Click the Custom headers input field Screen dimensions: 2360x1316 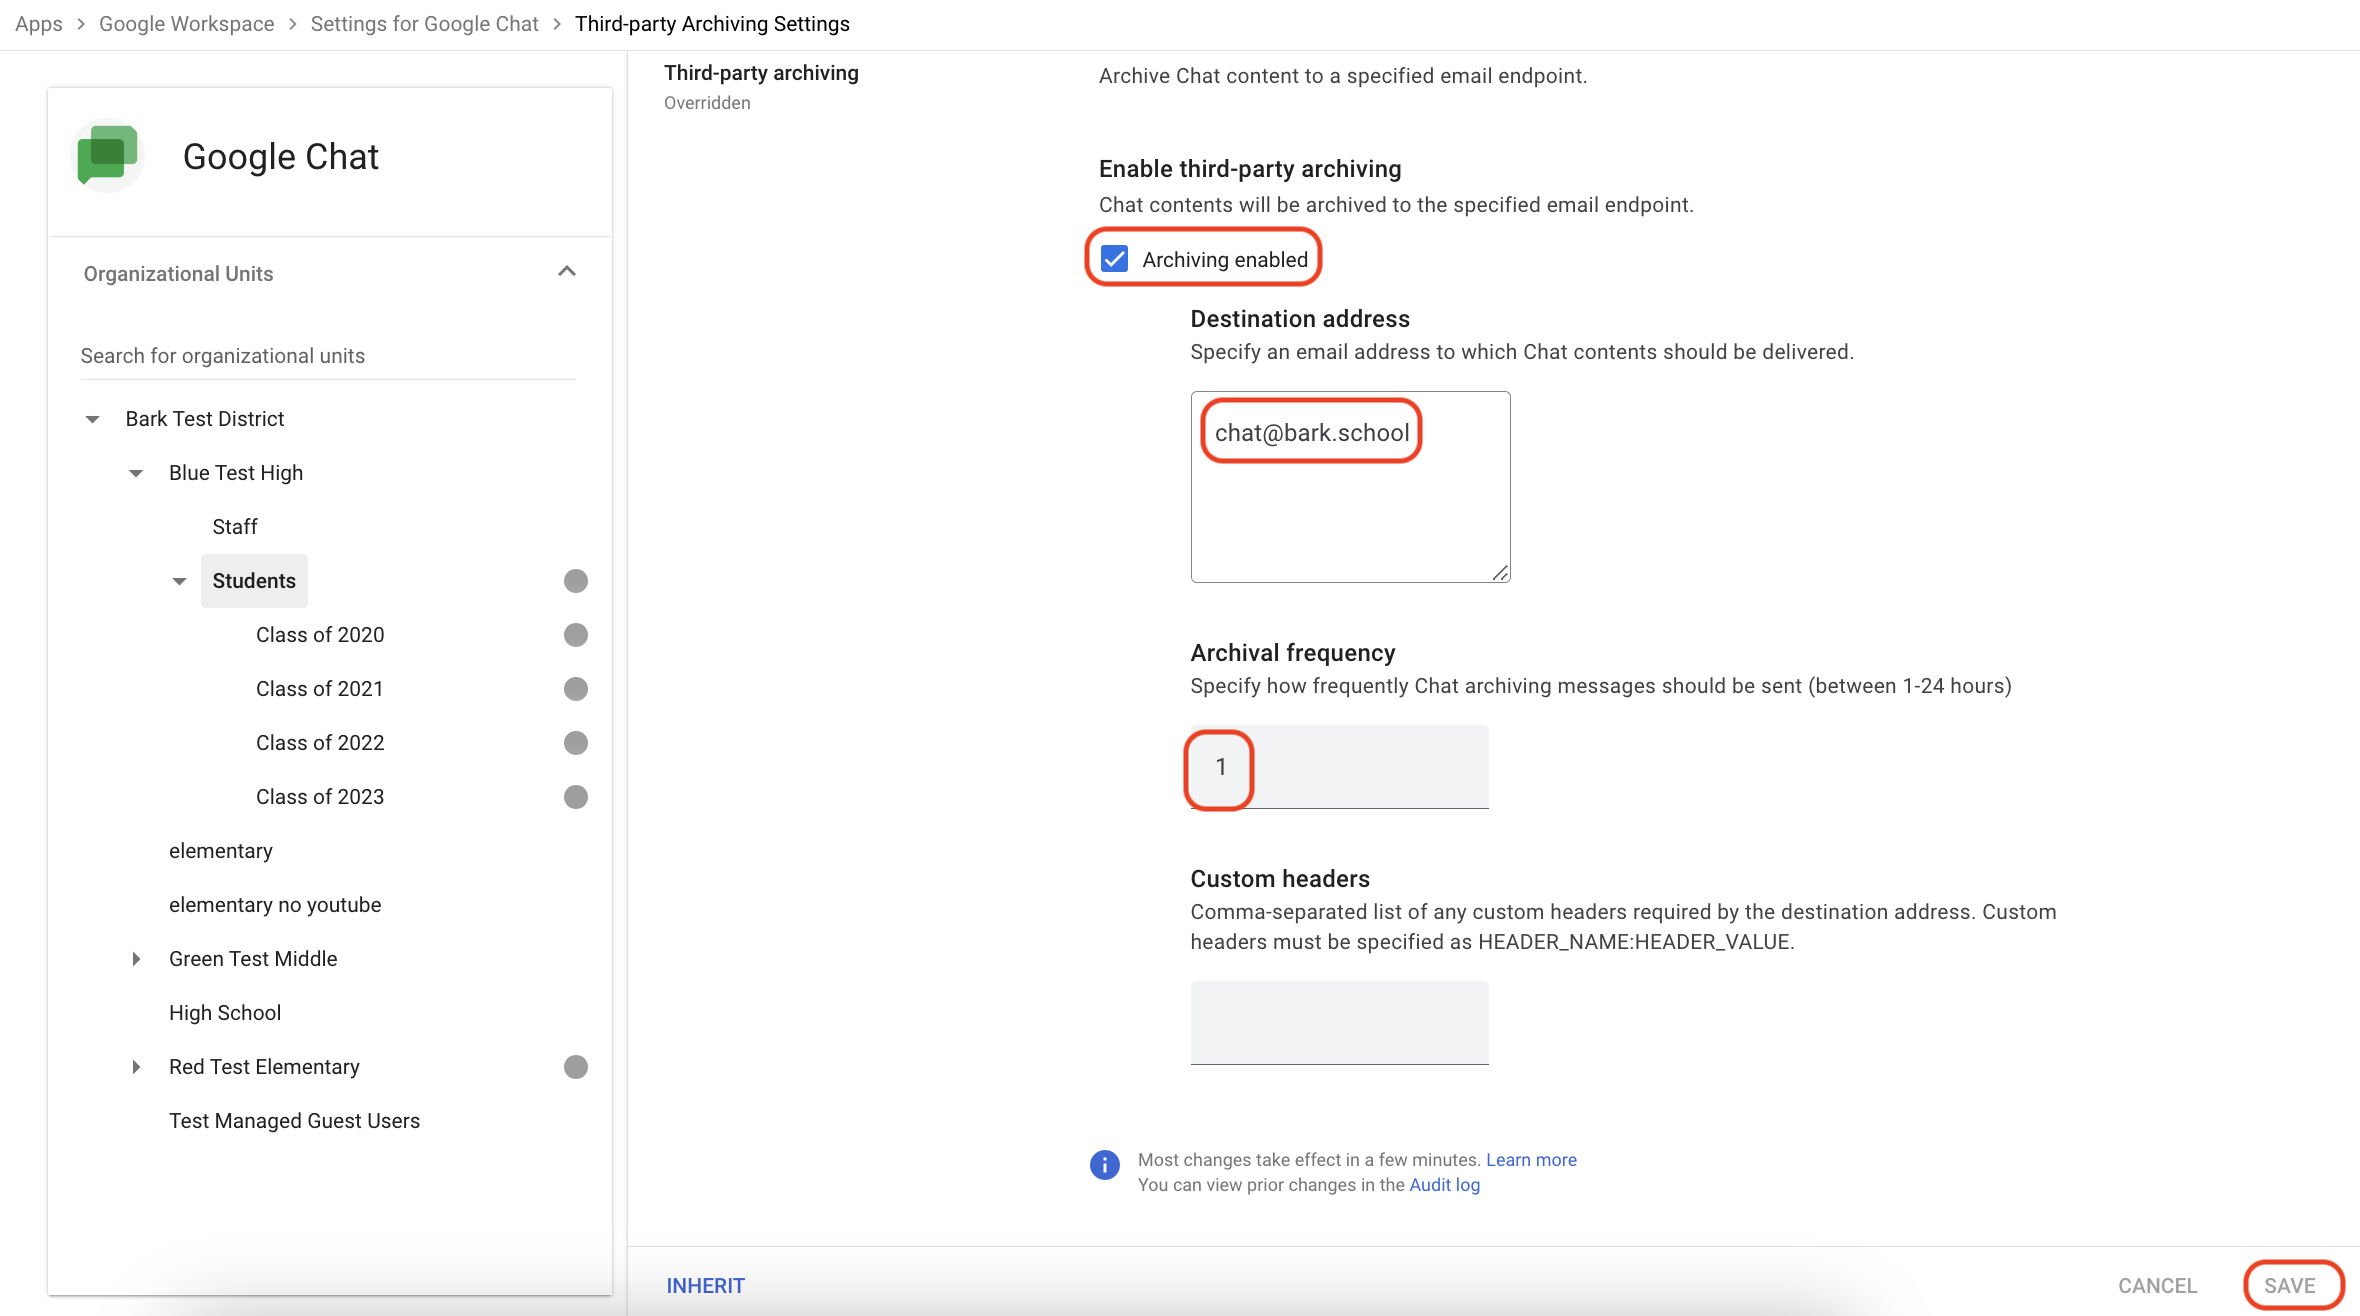tap(1340, 1023)
